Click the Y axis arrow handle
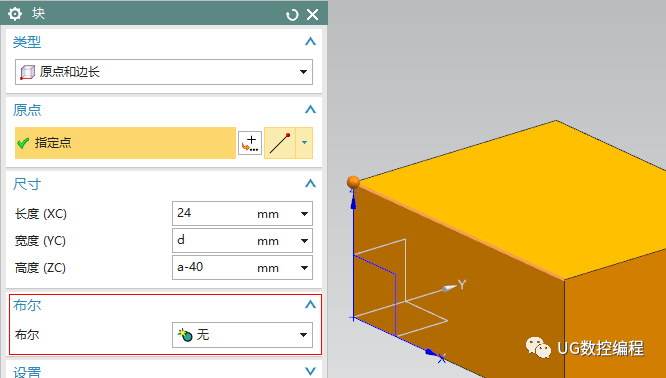Viewport: 666px width, 378px height. [x=449, y=288]
